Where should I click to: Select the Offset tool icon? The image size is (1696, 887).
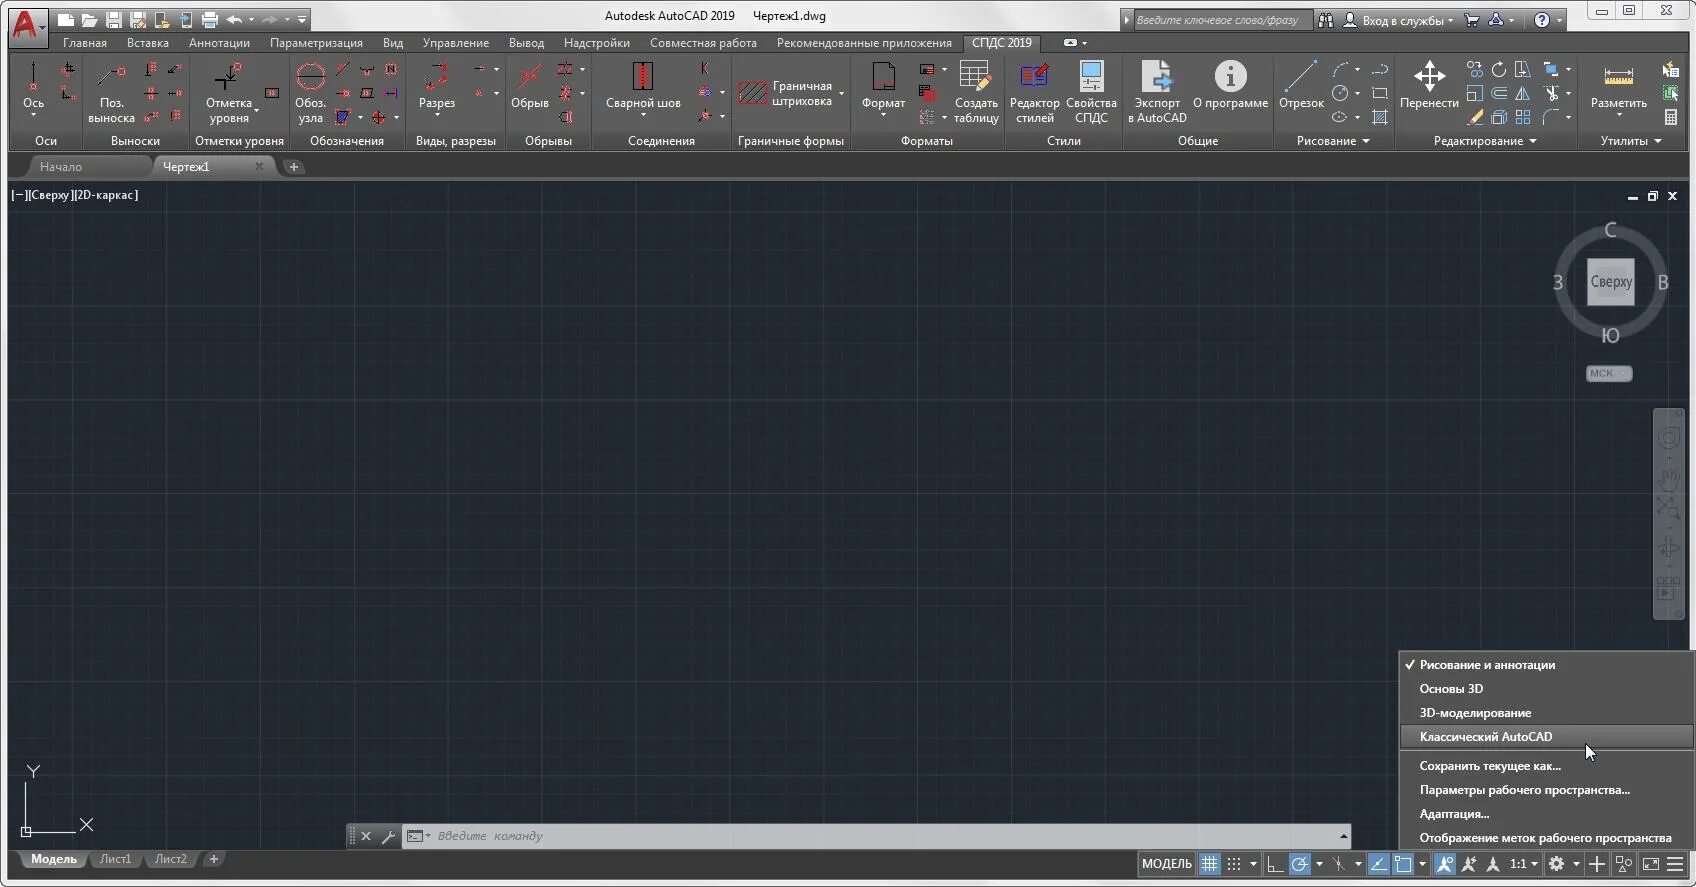(1499, 93)
